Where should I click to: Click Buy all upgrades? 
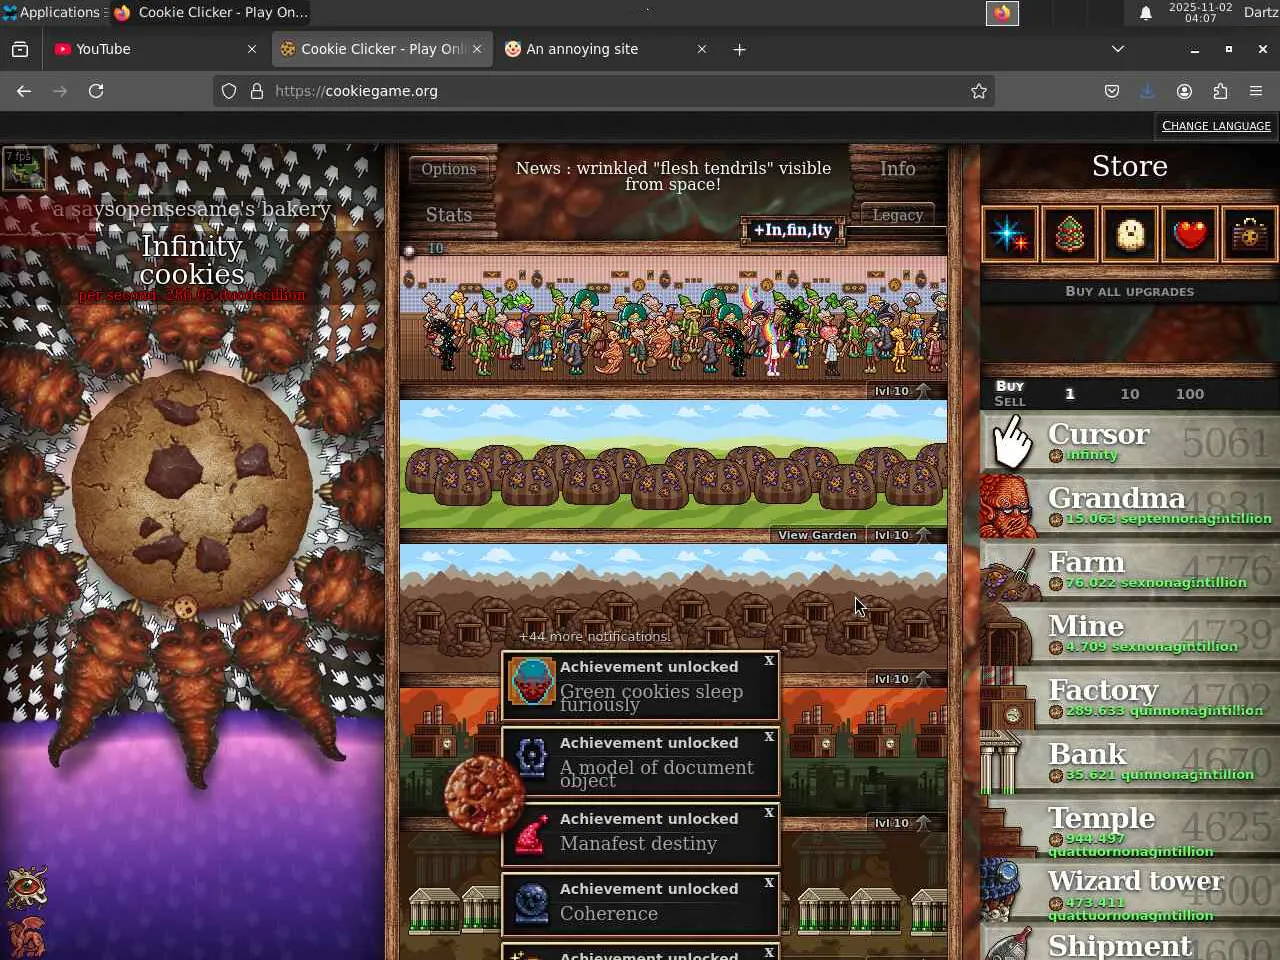(x=1130, y=291)
